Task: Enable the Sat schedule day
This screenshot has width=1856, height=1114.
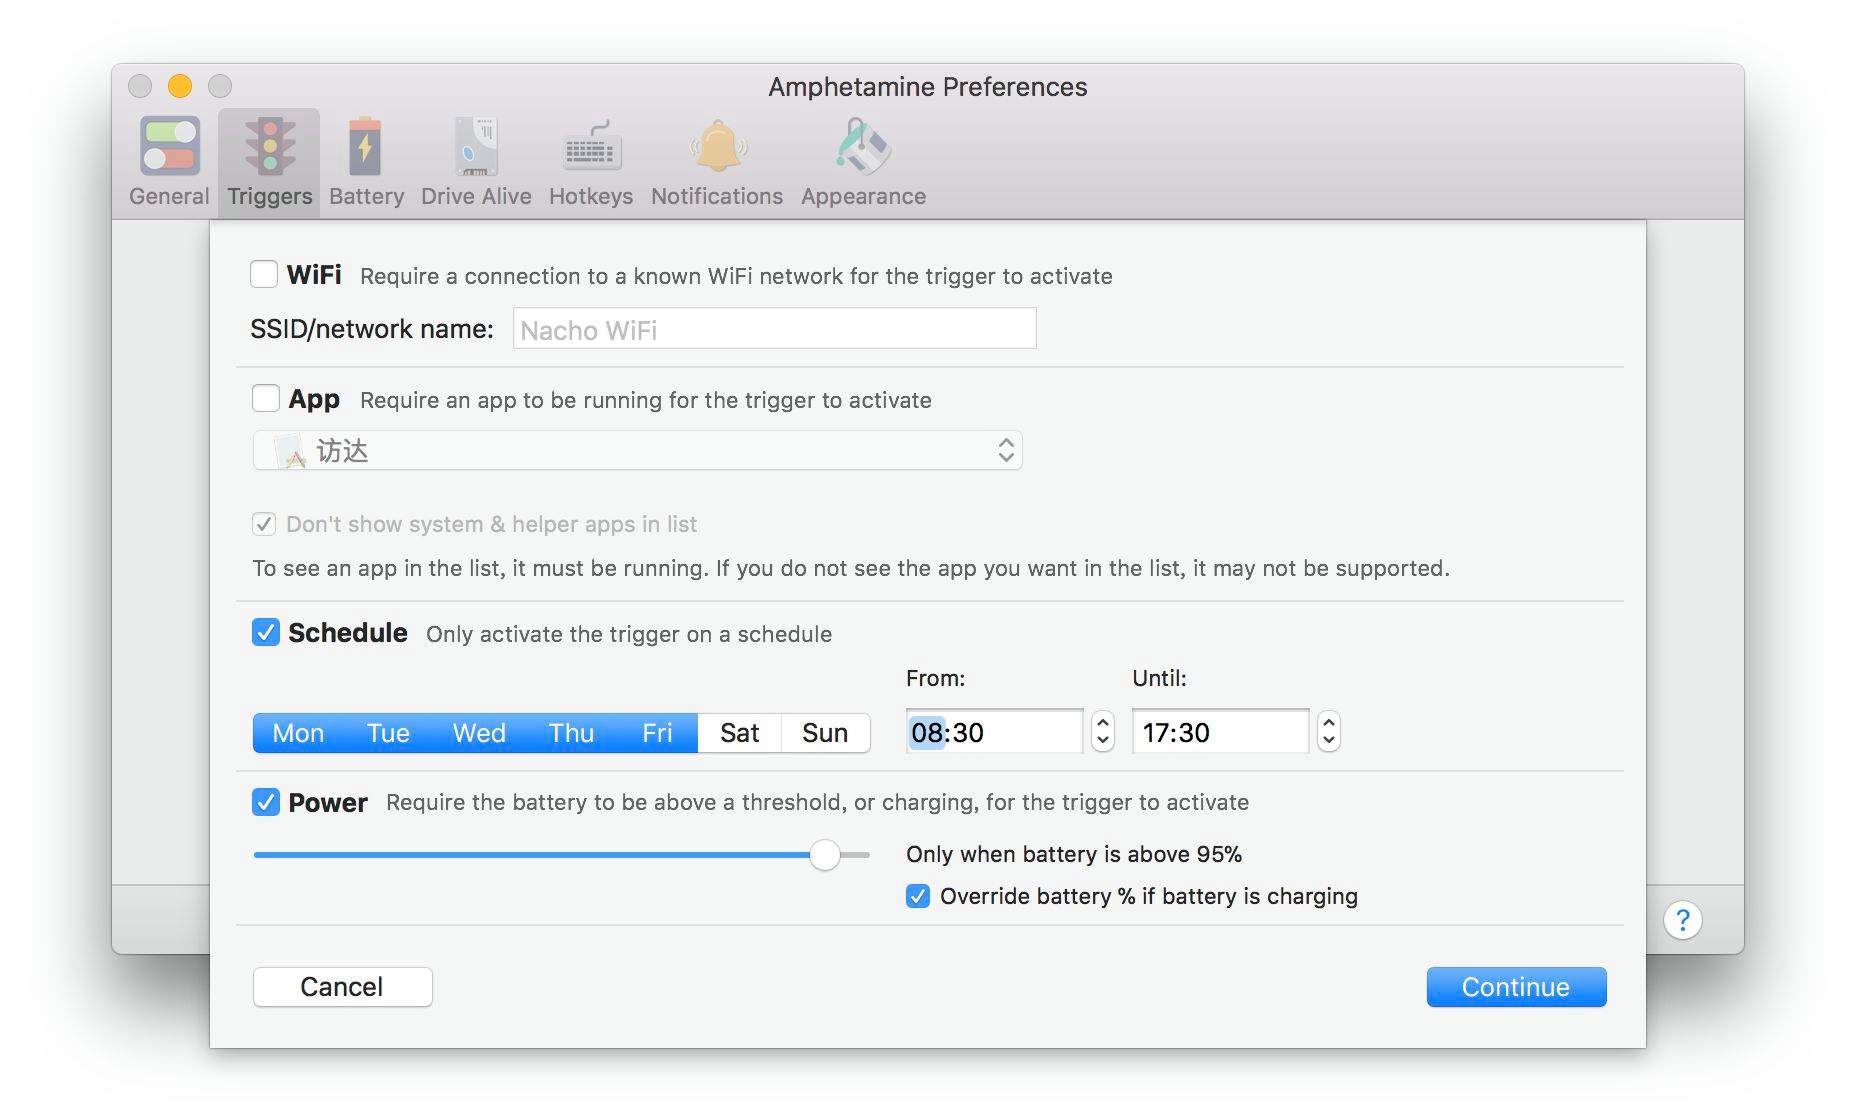Action: point(740,733)
